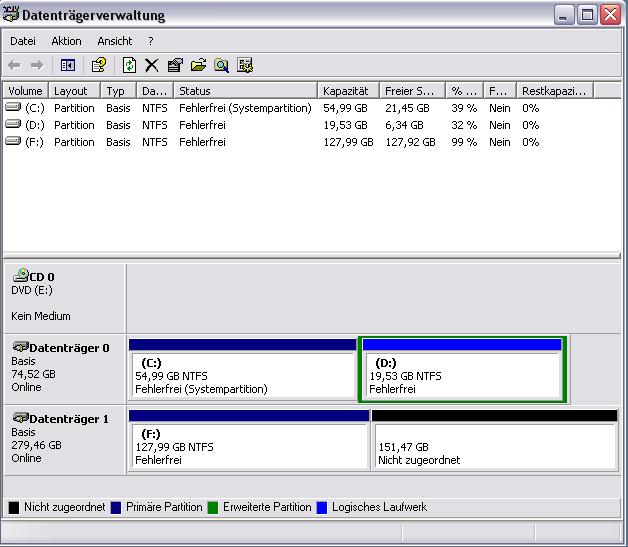628x547 pixels.
Task: Sort by the Da... file system column header
Action: tap(155, 91)
